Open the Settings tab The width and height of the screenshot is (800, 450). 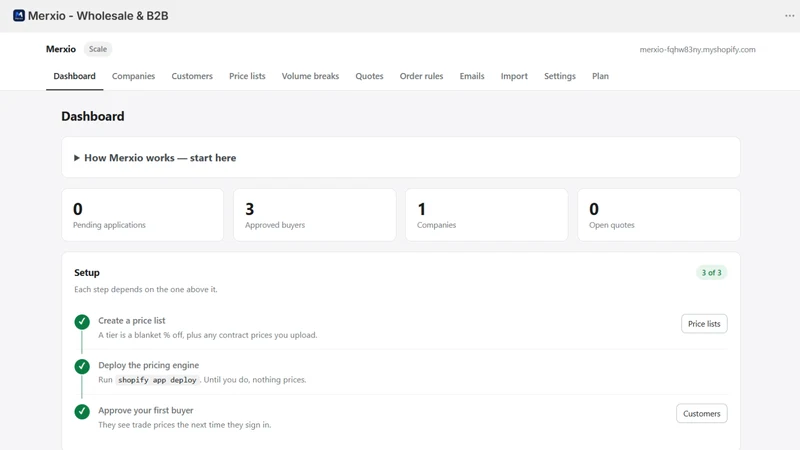coord(559,76)
